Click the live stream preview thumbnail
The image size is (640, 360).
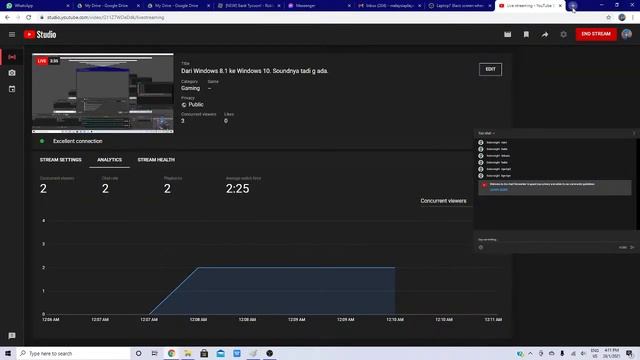[x=103, y=93]
